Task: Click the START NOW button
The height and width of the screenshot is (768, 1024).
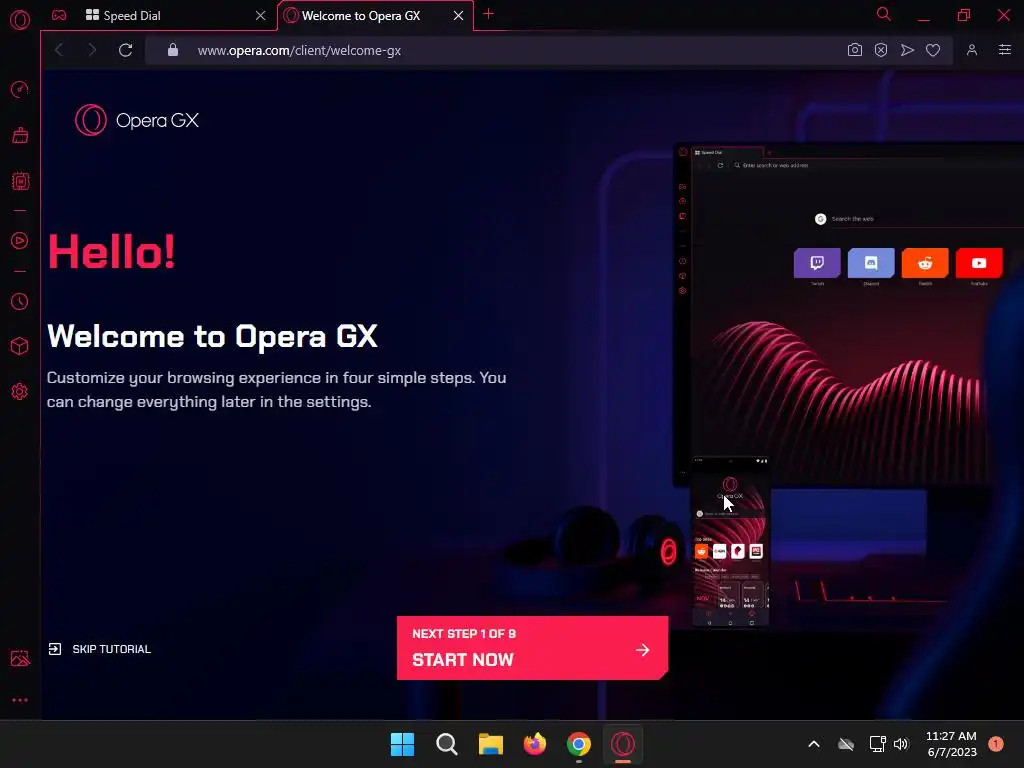Action: pyautogui.click(x=532, y=648)
